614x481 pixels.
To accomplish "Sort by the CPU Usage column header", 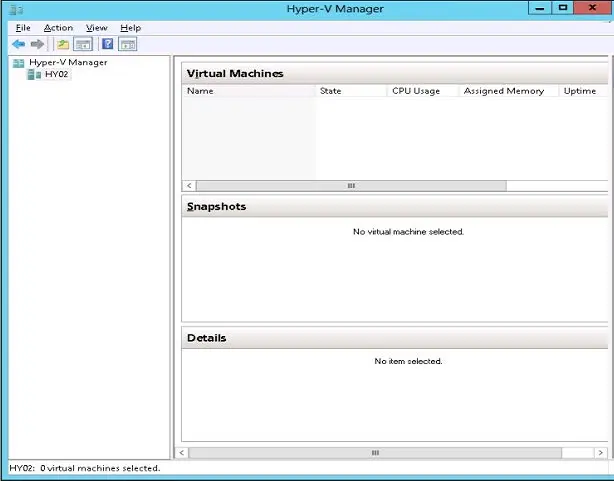I will pos(422,91).
